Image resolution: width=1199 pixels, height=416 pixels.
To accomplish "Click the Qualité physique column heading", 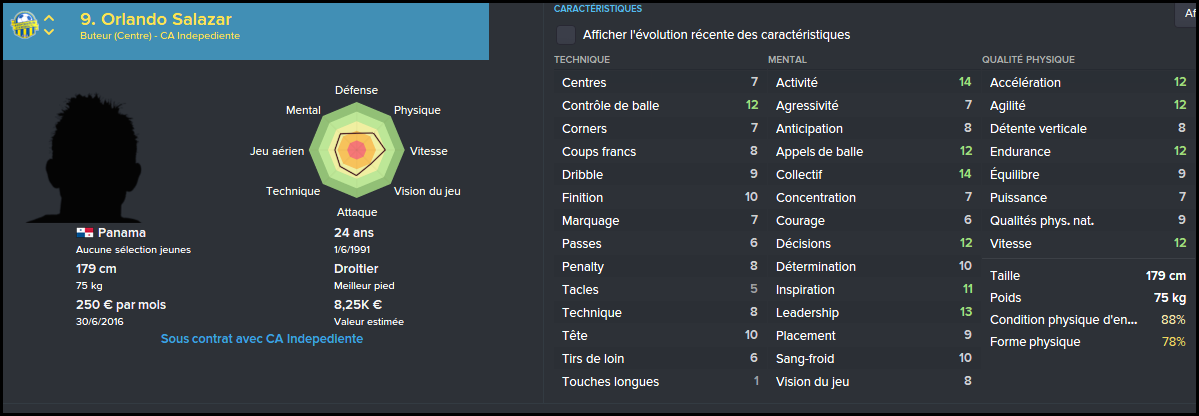I will [x=1028, y=60].
